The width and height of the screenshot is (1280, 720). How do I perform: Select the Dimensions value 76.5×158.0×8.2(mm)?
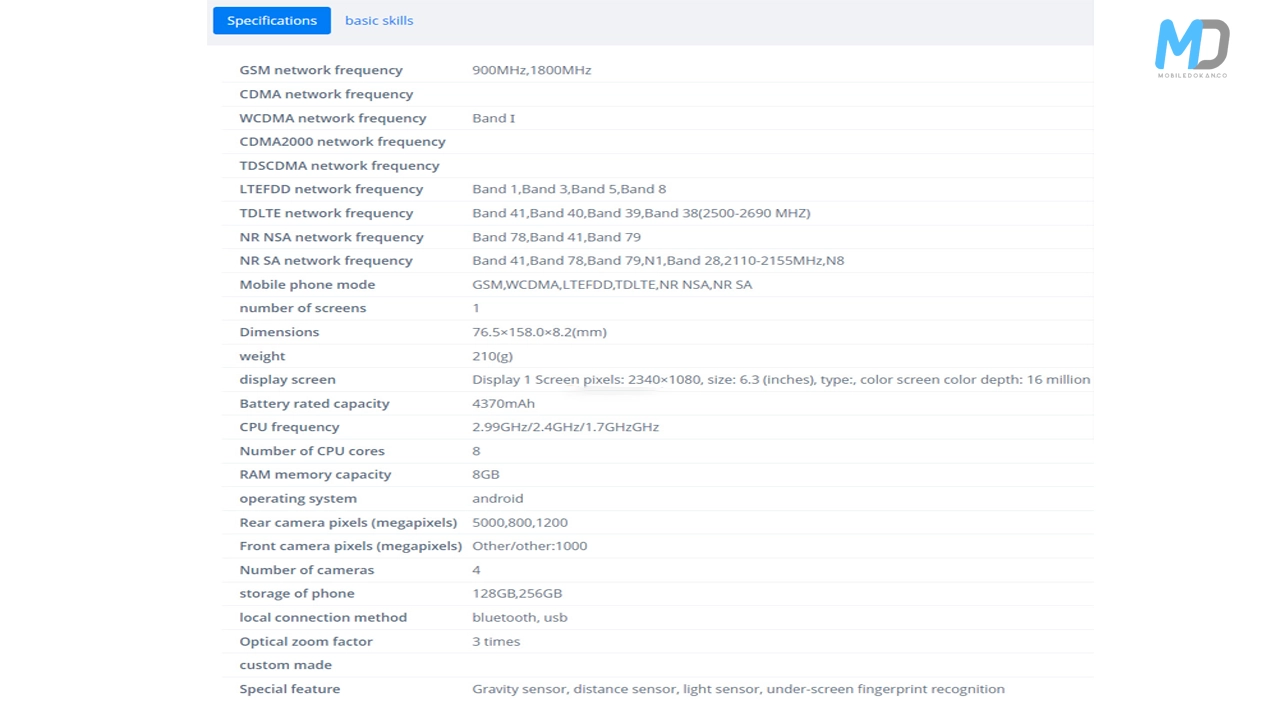coord(539,332)
